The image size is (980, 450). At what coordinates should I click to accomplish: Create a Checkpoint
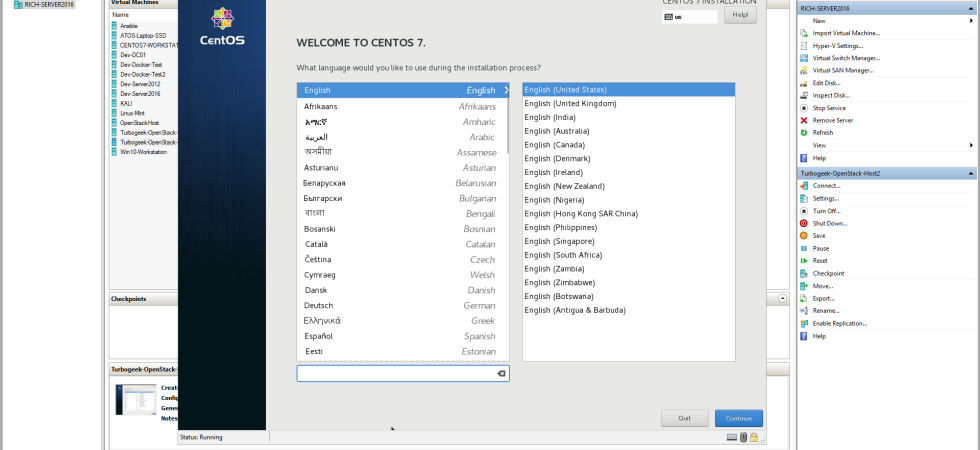click(828, 273)
